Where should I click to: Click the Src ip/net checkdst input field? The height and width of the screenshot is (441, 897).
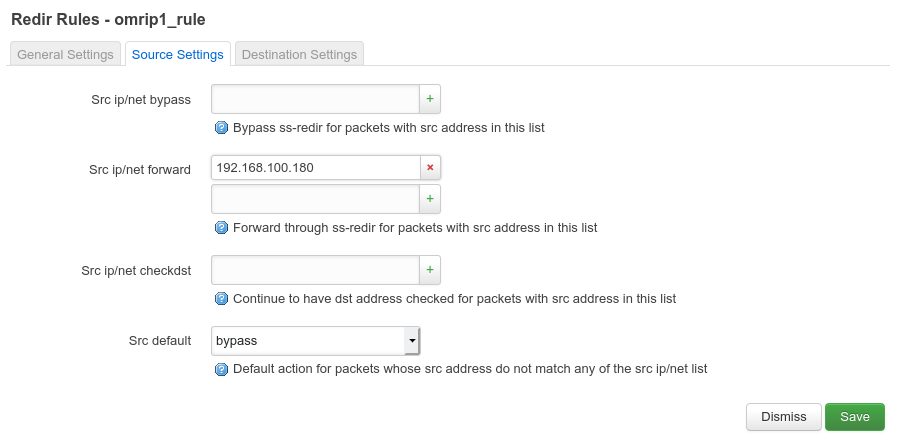coord(315,270)
